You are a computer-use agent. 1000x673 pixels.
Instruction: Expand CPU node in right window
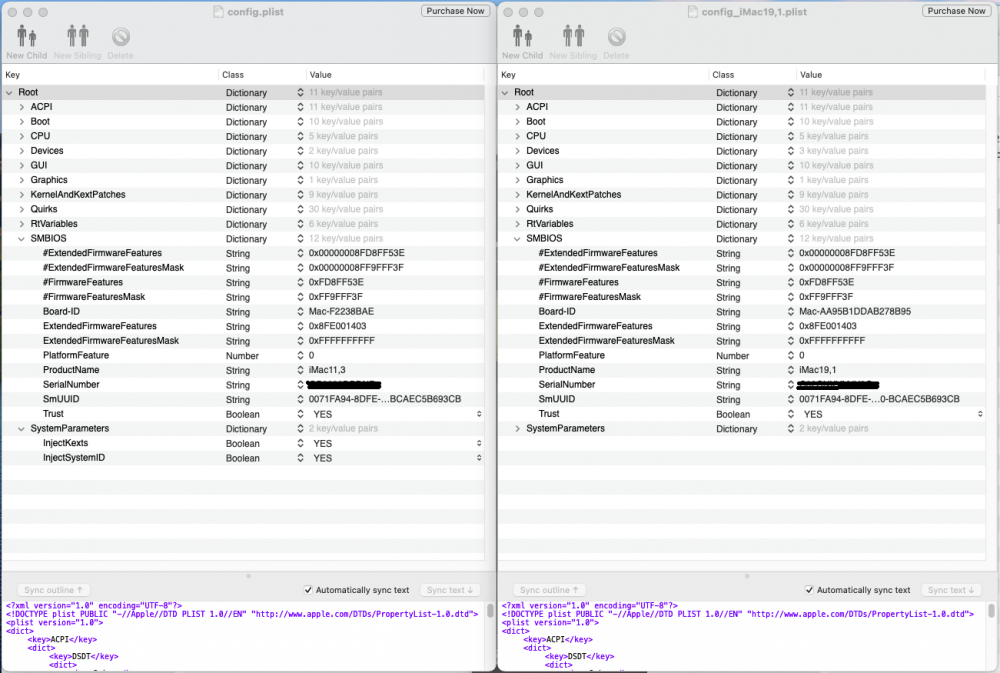coord(517,137)
